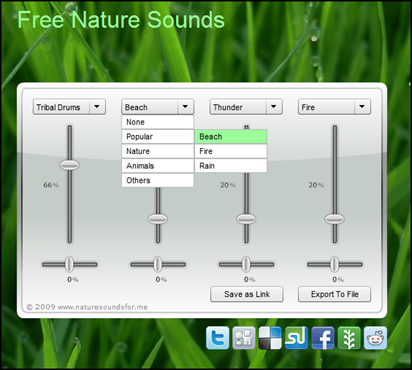Share via StumbleUpon icon
Image resolution: width=412 pixels, height=370 pixels.
pos(296,338)
